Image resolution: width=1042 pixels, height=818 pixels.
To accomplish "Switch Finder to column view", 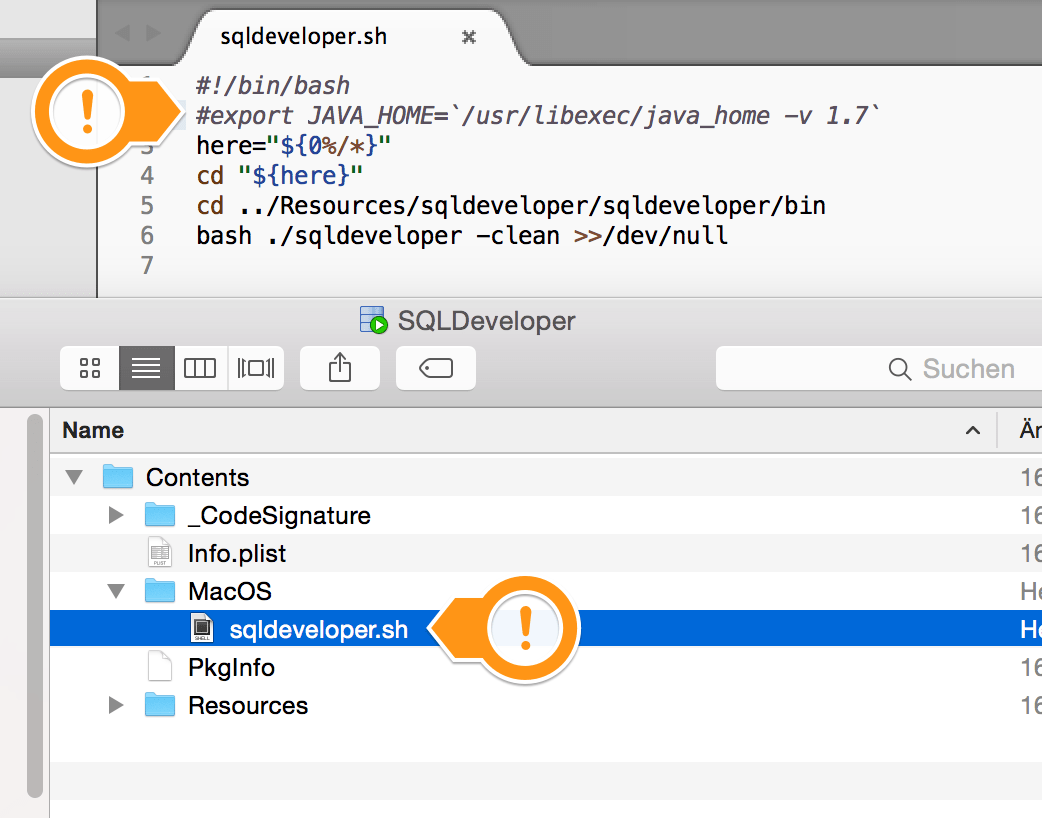I will pyautogui.click(x=200, y=368).
